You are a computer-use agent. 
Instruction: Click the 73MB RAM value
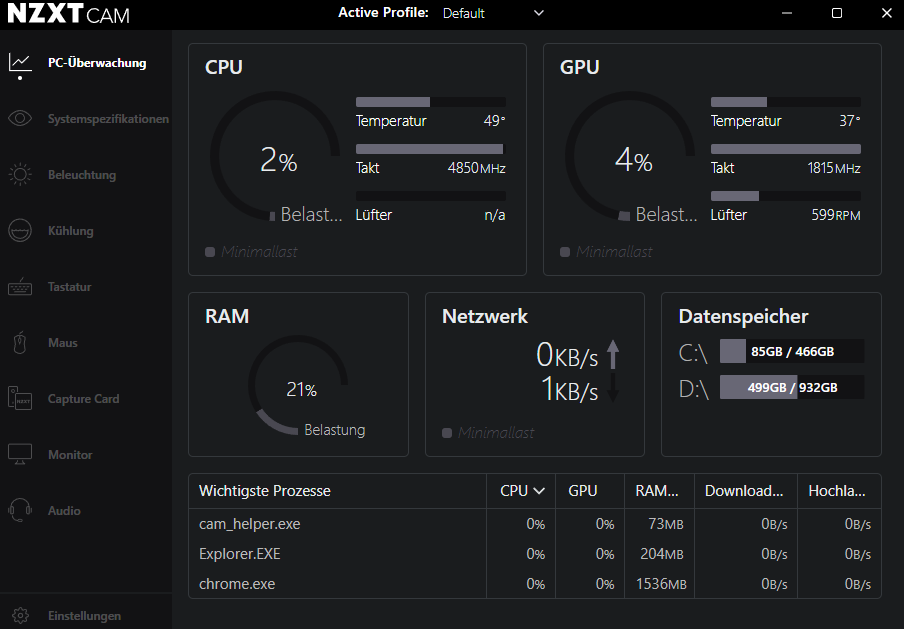pos(666,524)
